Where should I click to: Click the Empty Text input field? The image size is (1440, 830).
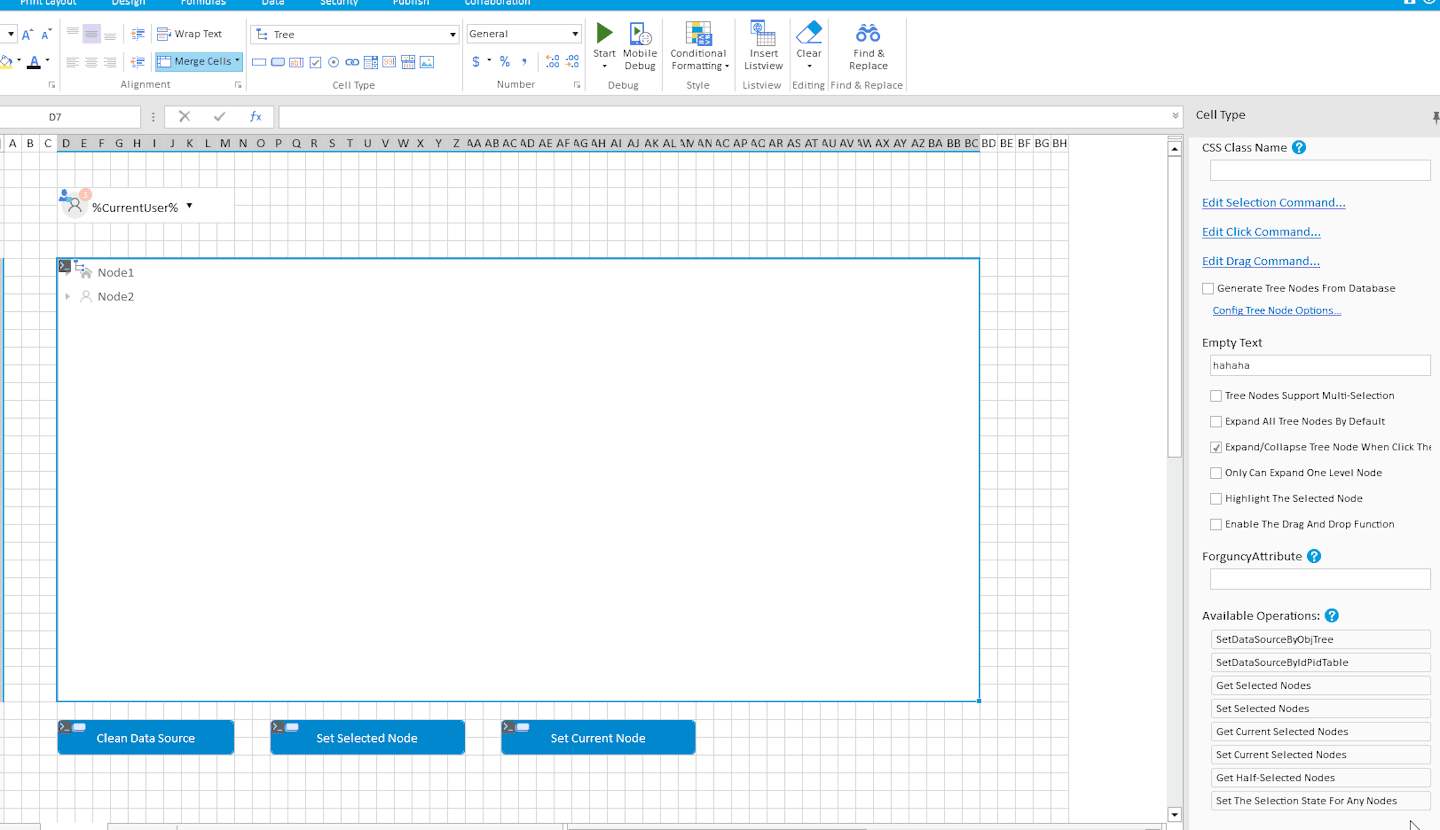point(1320,365)
